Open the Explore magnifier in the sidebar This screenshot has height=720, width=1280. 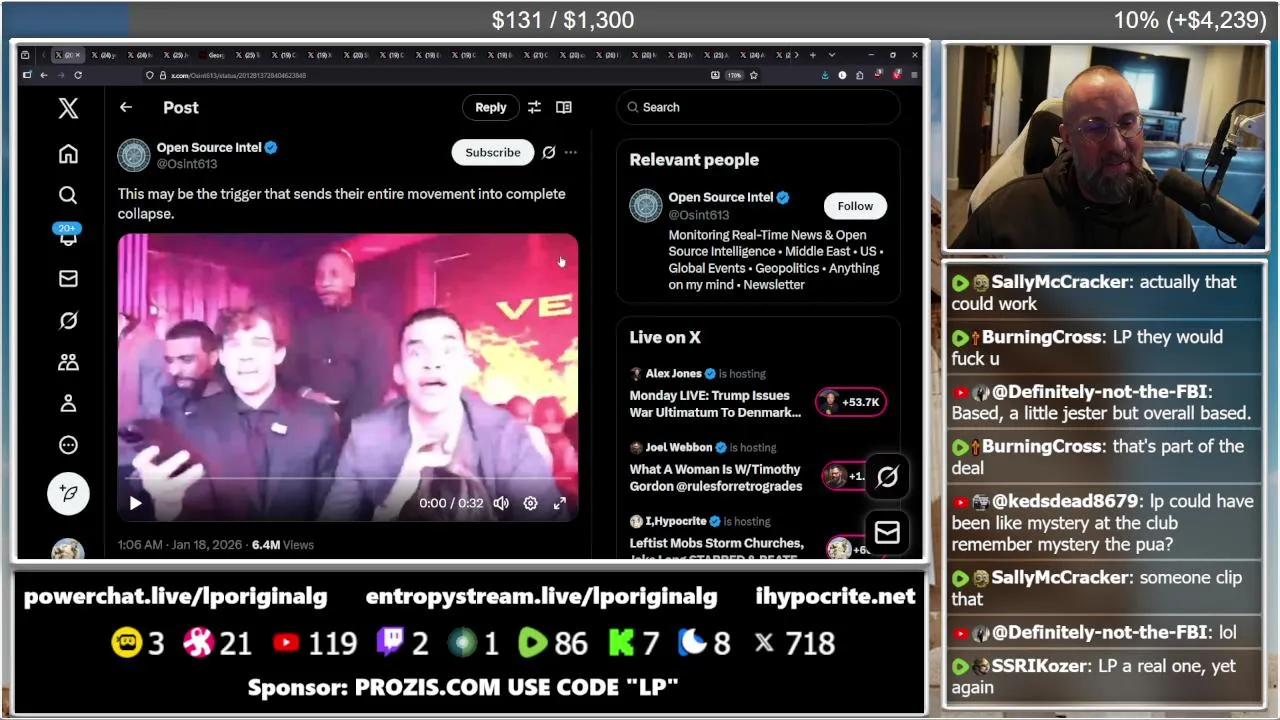pyautogui.click(x=68, y=195)
